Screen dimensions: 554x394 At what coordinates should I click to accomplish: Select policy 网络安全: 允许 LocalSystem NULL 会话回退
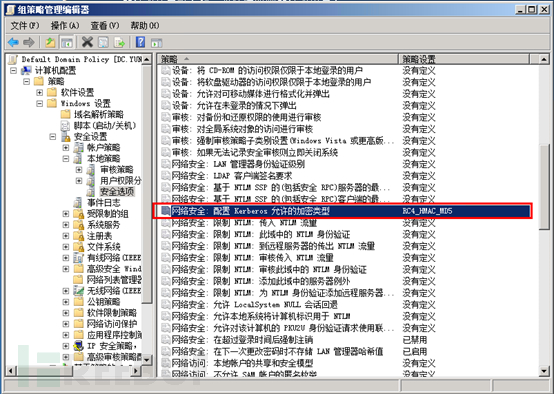(x=254, y=304)
